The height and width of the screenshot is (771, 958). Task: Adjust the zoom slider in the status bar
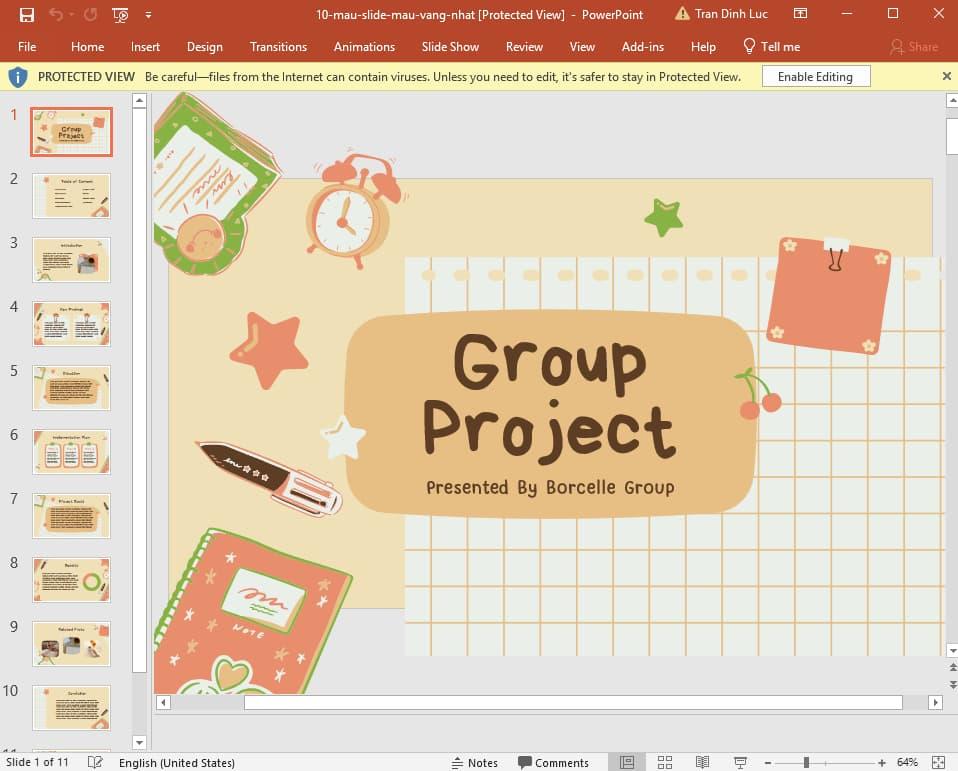coord(806,762)
